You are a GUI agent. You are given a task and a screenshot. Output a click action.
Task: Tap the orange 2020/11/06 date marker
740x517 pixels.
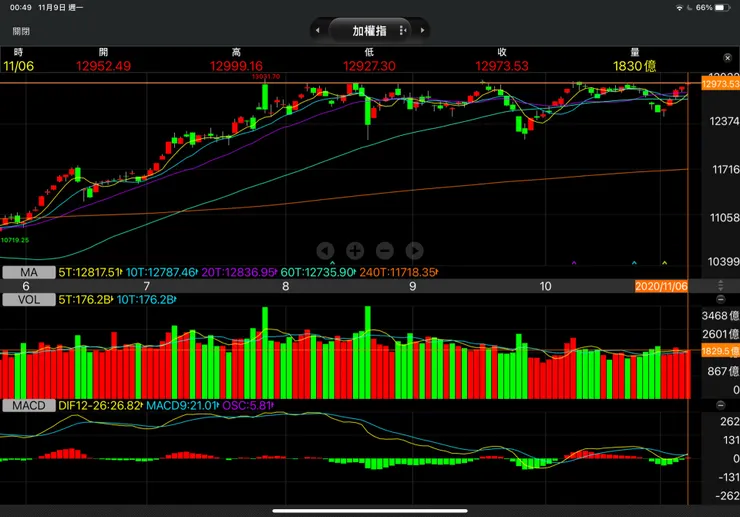click(x=661, y=286)
